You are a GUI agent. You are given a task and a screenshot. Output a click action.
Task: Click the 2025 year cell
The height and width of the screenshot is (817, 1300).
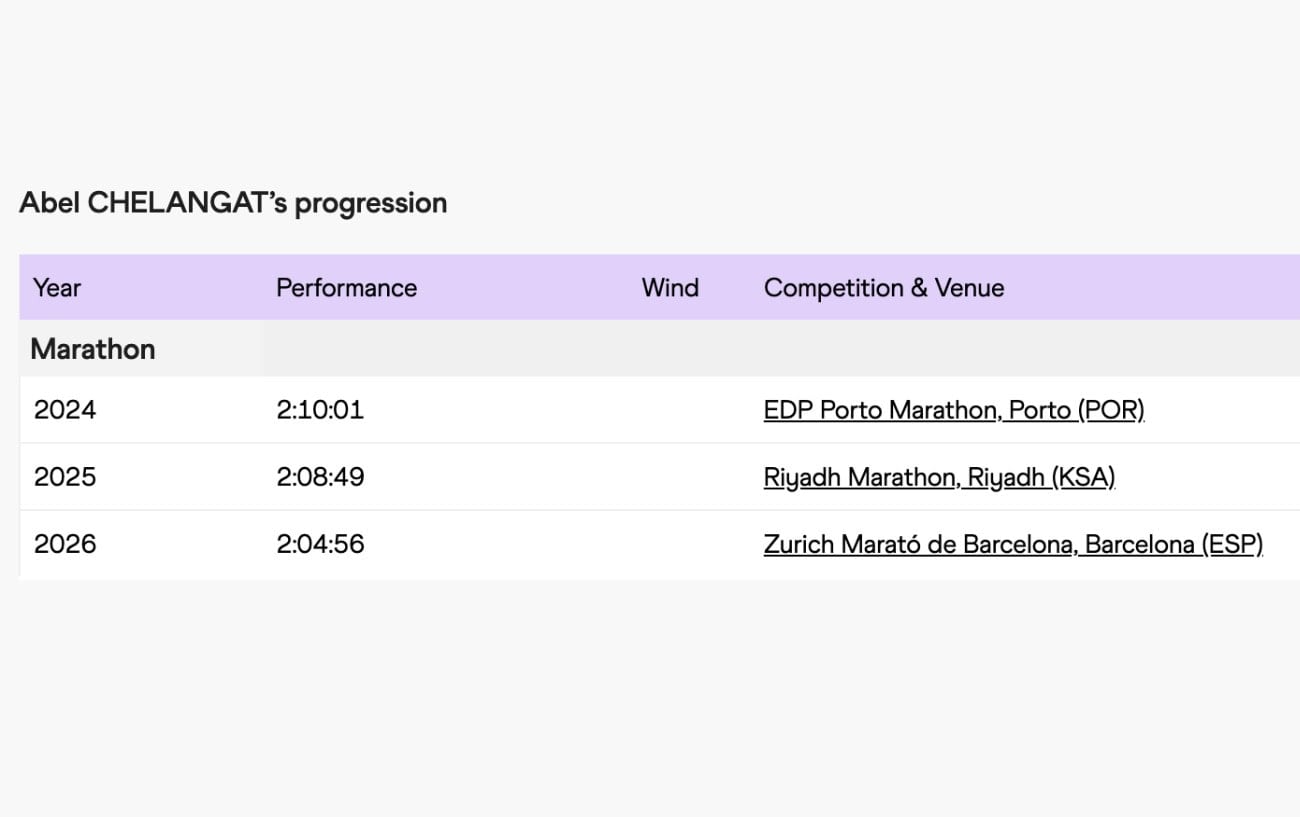pos(65,477)
